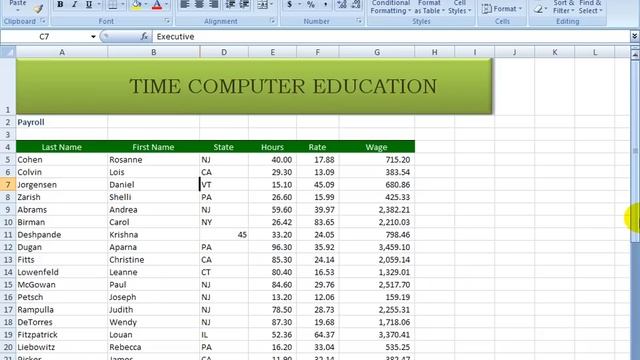Image resolution: width=640 pixels, height=360 pixels.
Task: Center text horizontally
Action: click(199, 4)
